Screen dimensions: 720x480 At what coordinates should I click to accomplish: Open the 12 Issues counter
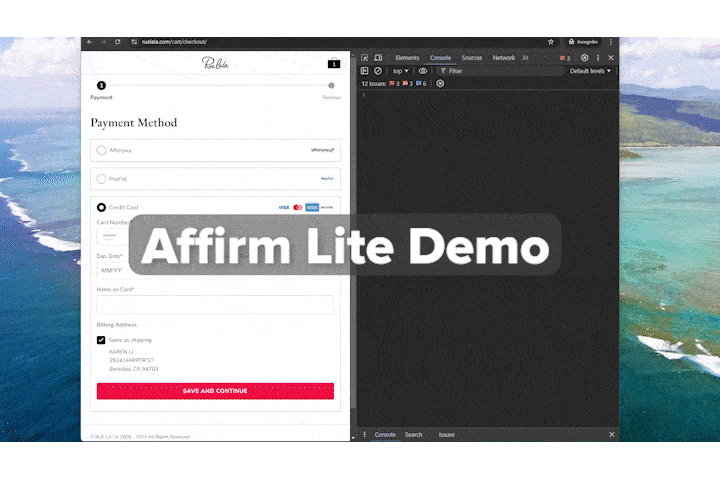point(394,84)
